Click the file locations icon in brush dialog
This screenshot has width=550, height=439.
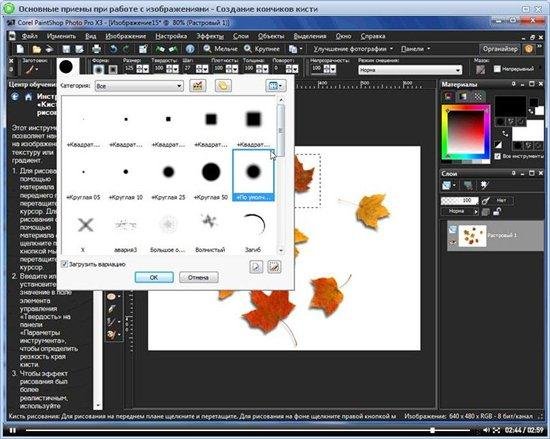223,86
